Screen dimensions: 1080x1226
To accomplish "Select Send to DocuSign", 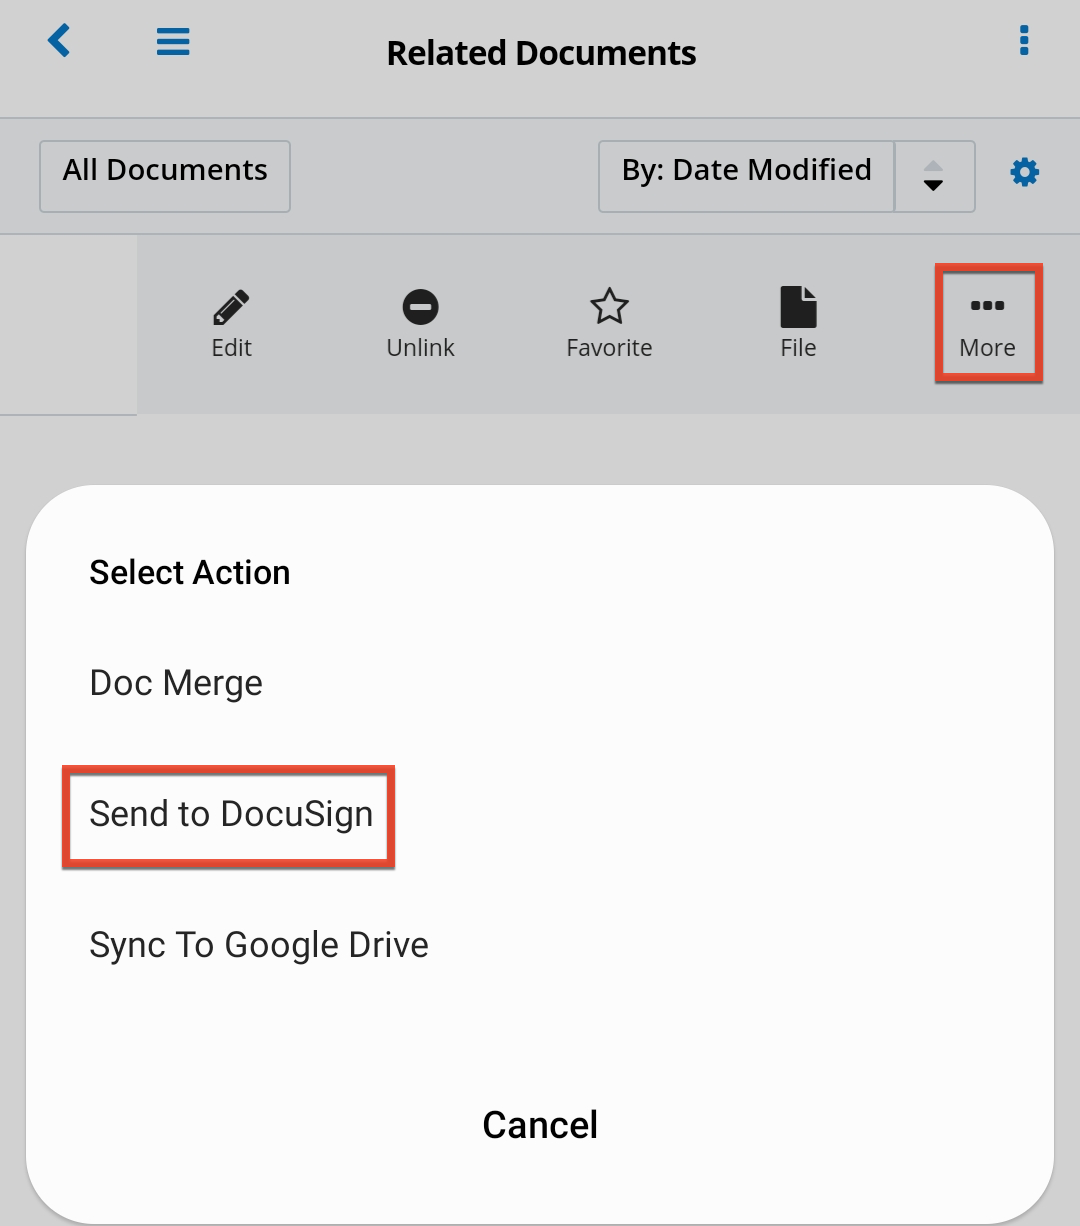I will click(x=231, y=814).
